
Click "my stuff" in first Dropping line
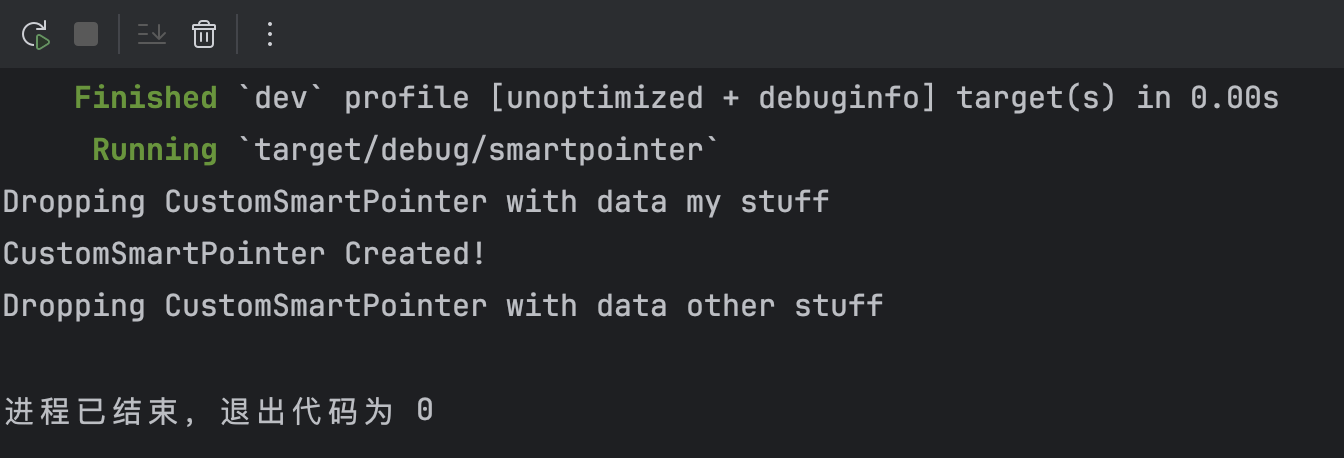[757, 202]
